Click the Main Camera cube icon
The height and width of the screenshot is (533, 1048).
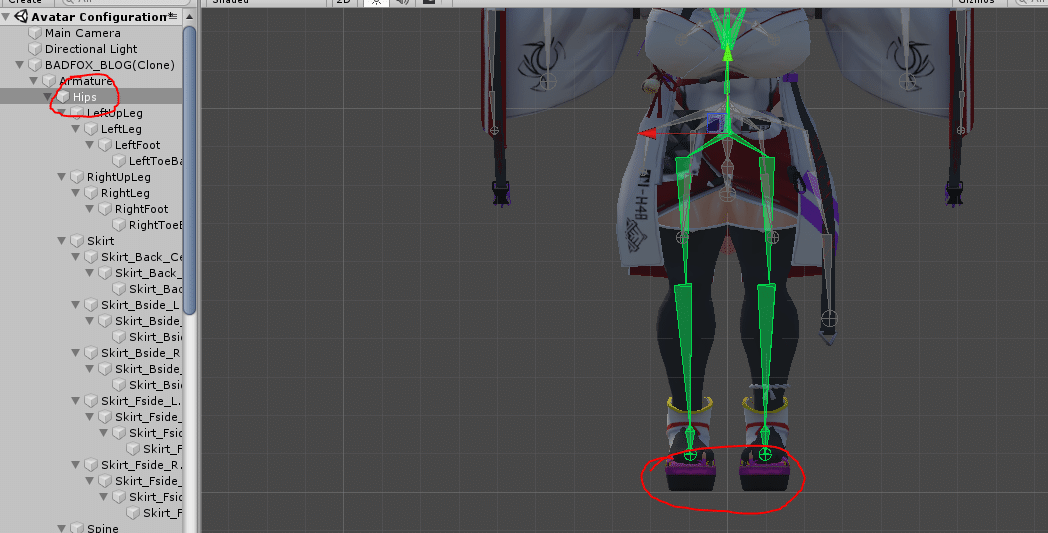pos(35,33)
